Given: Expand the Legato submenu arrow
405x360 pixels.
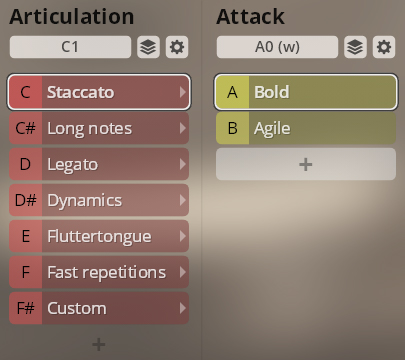Looking at the screenshot, I should point(182,164).
